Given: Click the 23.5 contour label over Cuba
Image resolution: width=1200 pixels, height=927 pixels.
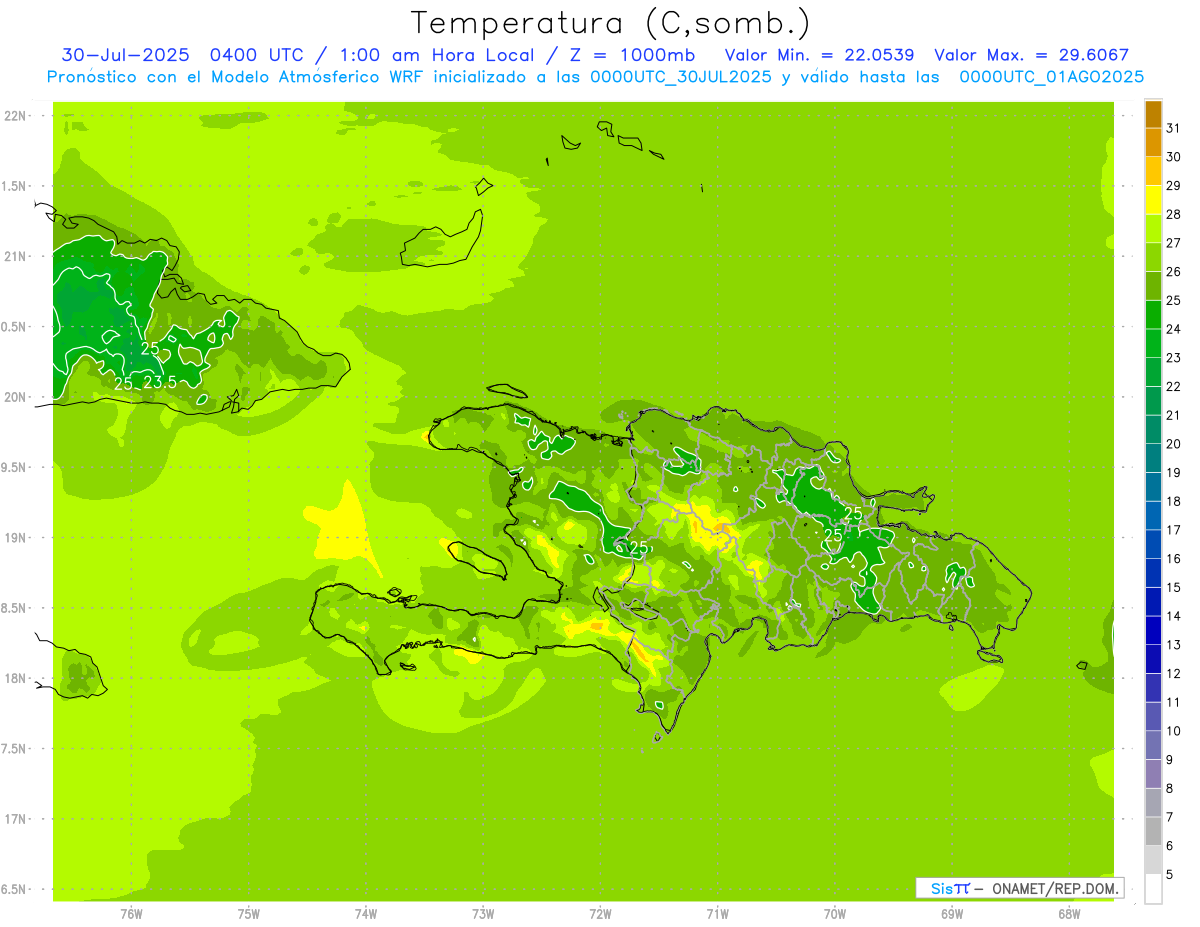Looking at the screenshot, I should pyautogui.click(x=160, y=383).
